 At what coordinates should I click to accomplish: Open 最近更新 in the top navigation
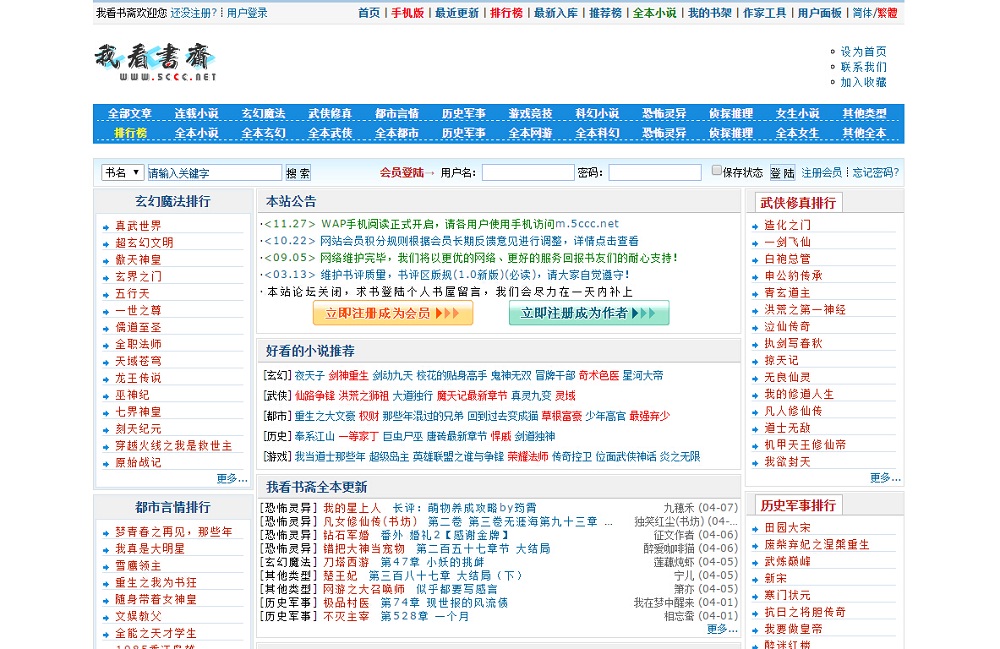(x=457, y=13)
